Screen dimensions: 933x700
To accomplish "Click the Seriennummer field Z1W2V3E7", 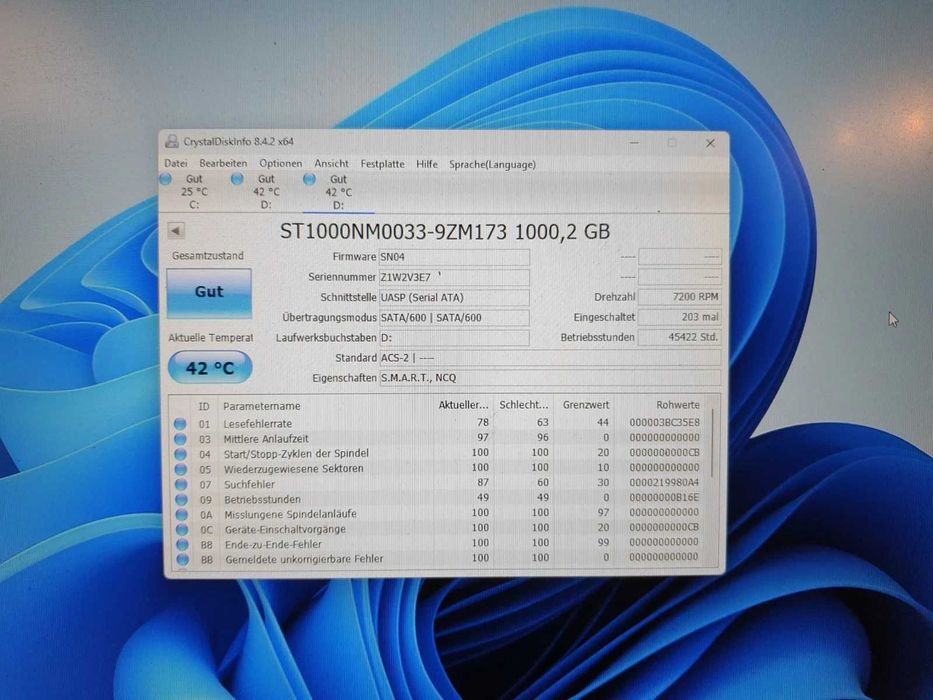I will point(454,277).
